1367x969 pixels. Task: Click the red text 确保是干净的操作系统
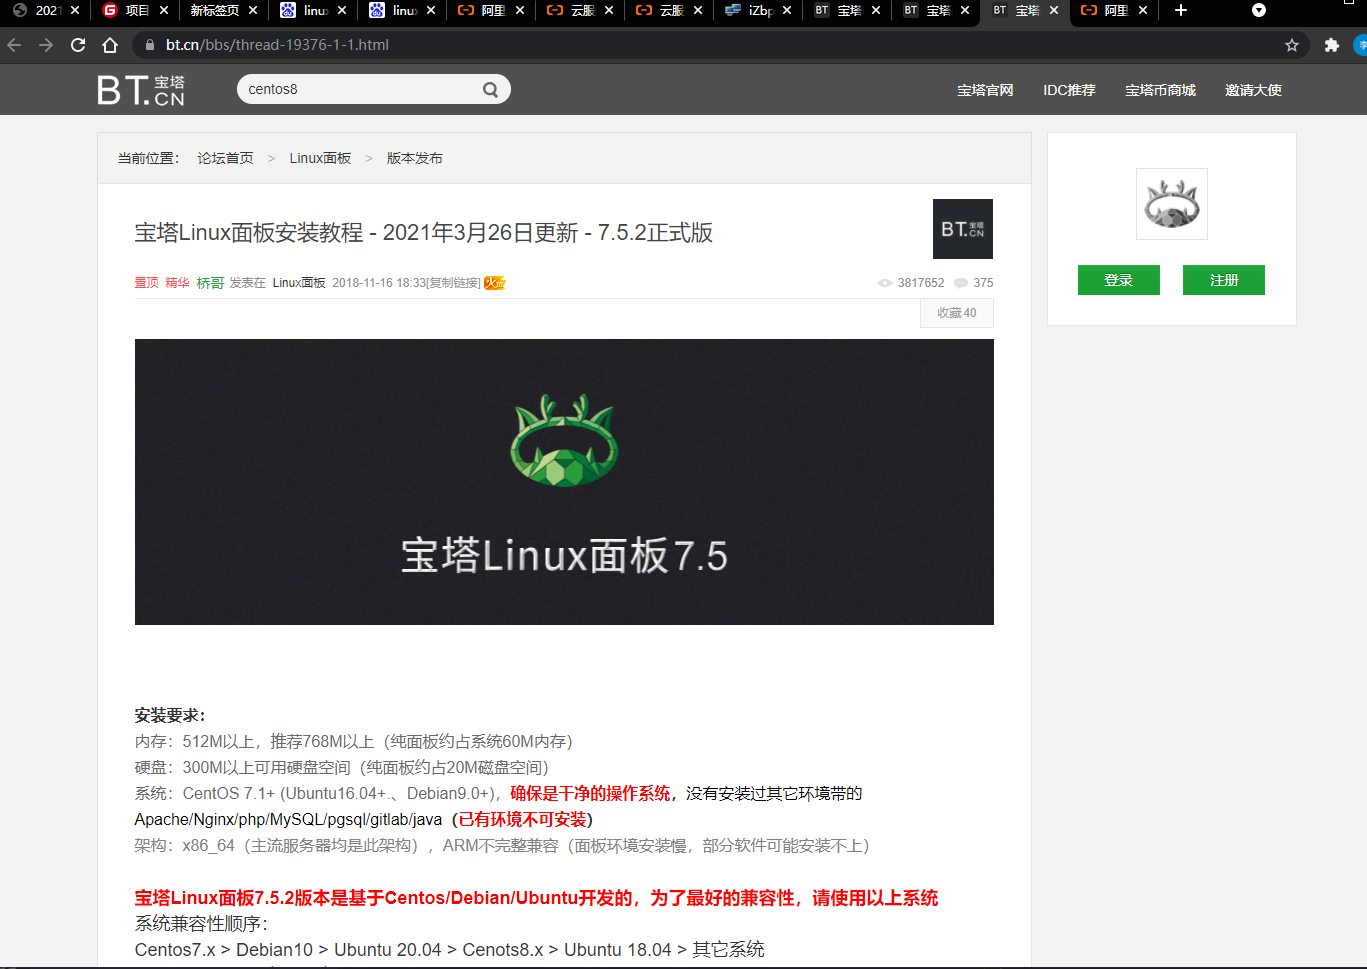tap(590, 793)
